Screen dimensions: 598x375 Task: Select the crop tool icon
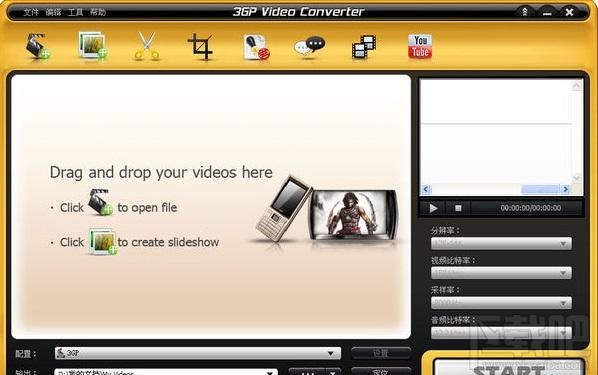coord(201,47)
